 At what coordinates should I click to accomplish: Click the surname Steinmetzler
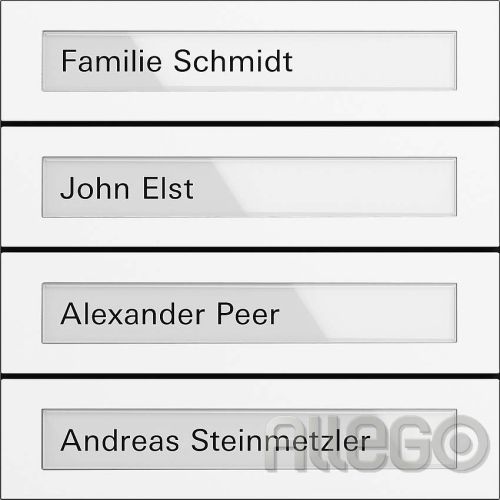click(281, 440)
